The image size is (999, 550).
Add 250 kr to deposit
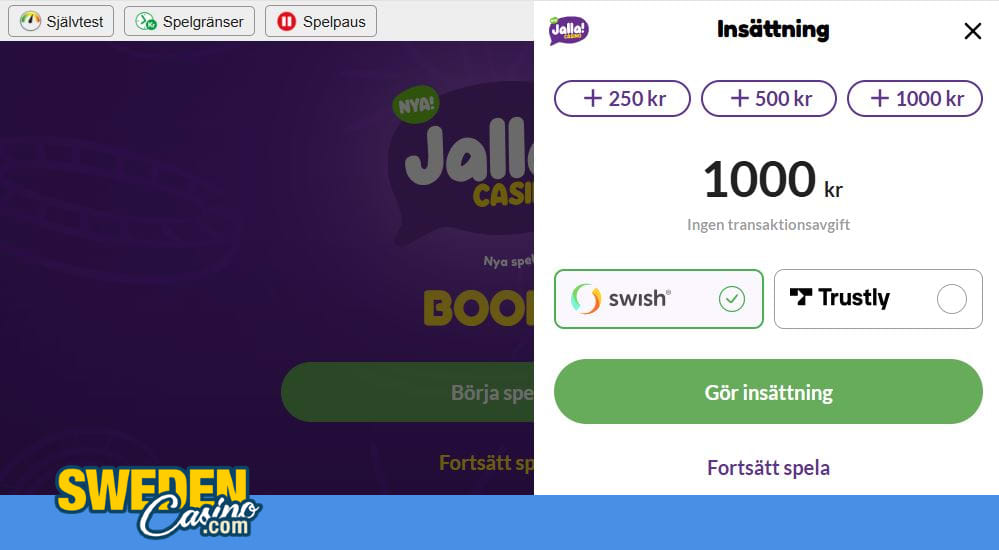pyautogui.click(x=622, y=98)
